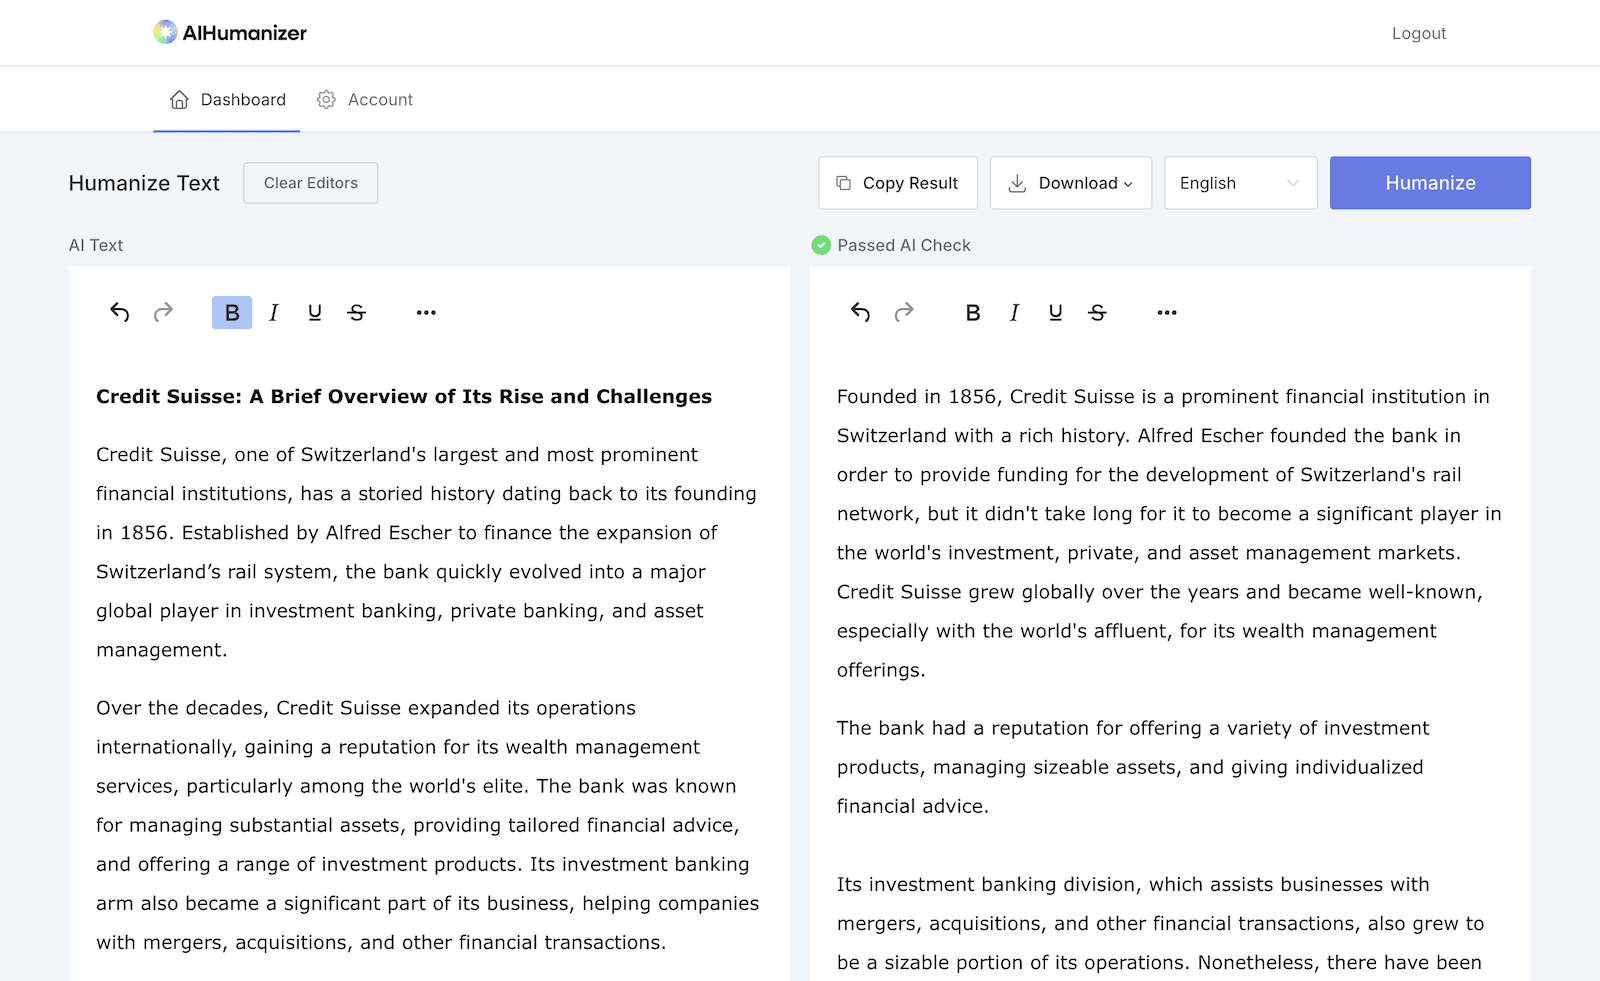The height and width of the screenshot is (981, 1600).
Task: Apply strikethrough in the humanized text editor
Action: [1097, 312]
